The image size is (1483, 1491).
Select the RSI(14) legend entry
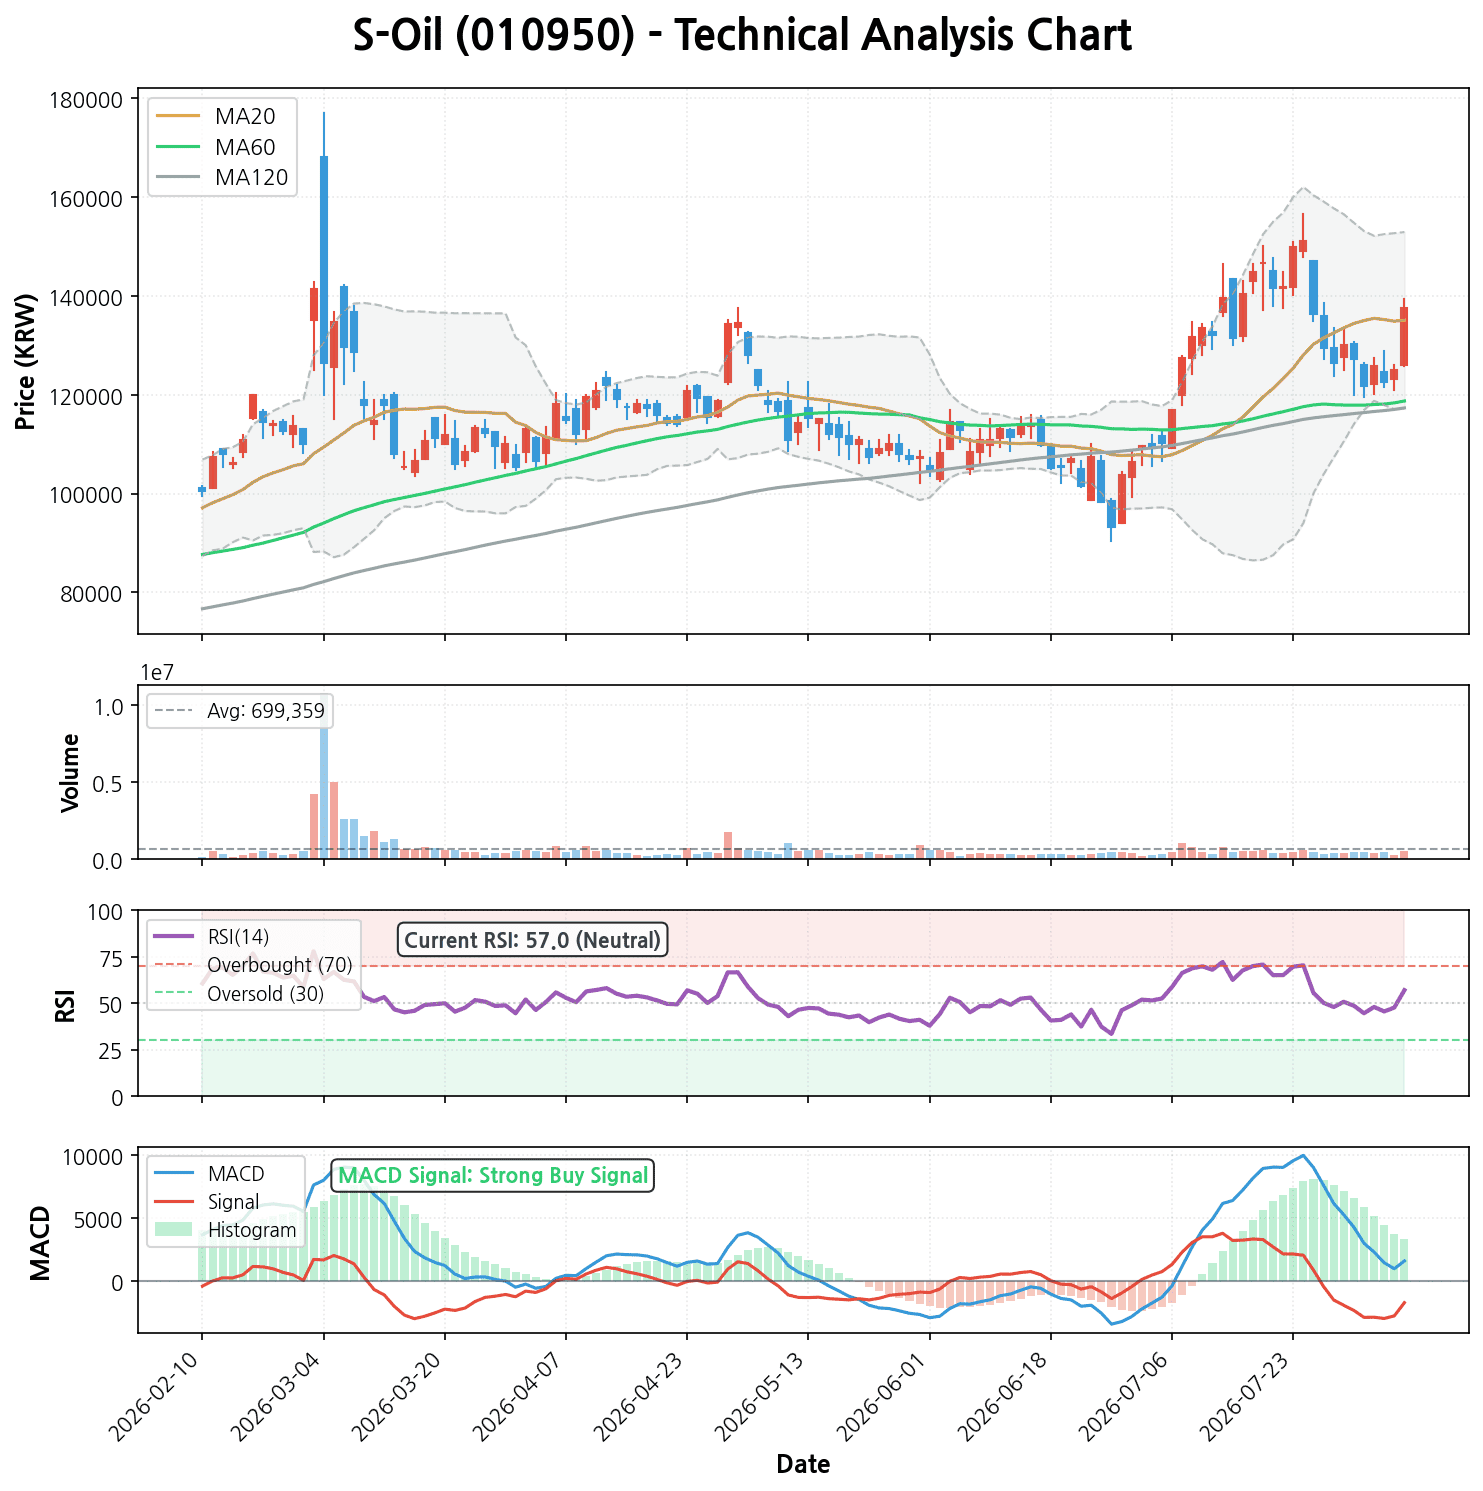coord(238,937)
